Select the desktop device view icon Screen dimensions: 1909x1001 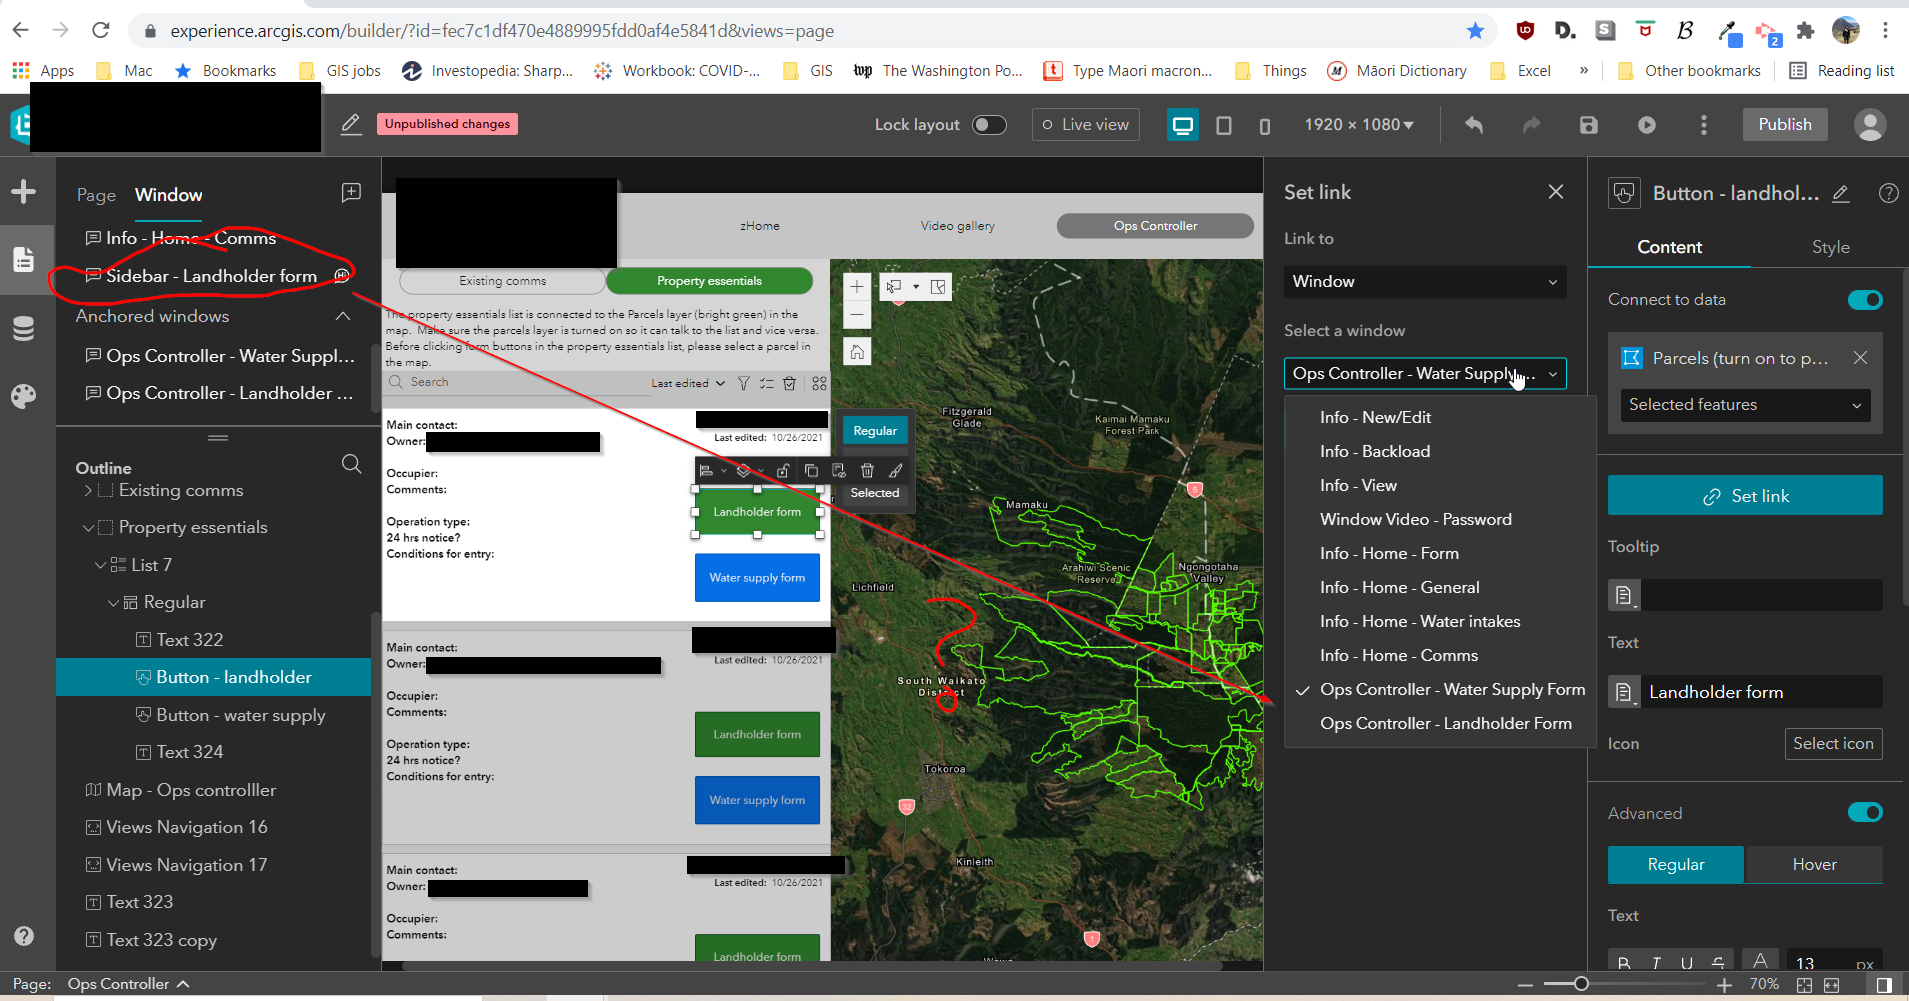(1183, 125)
